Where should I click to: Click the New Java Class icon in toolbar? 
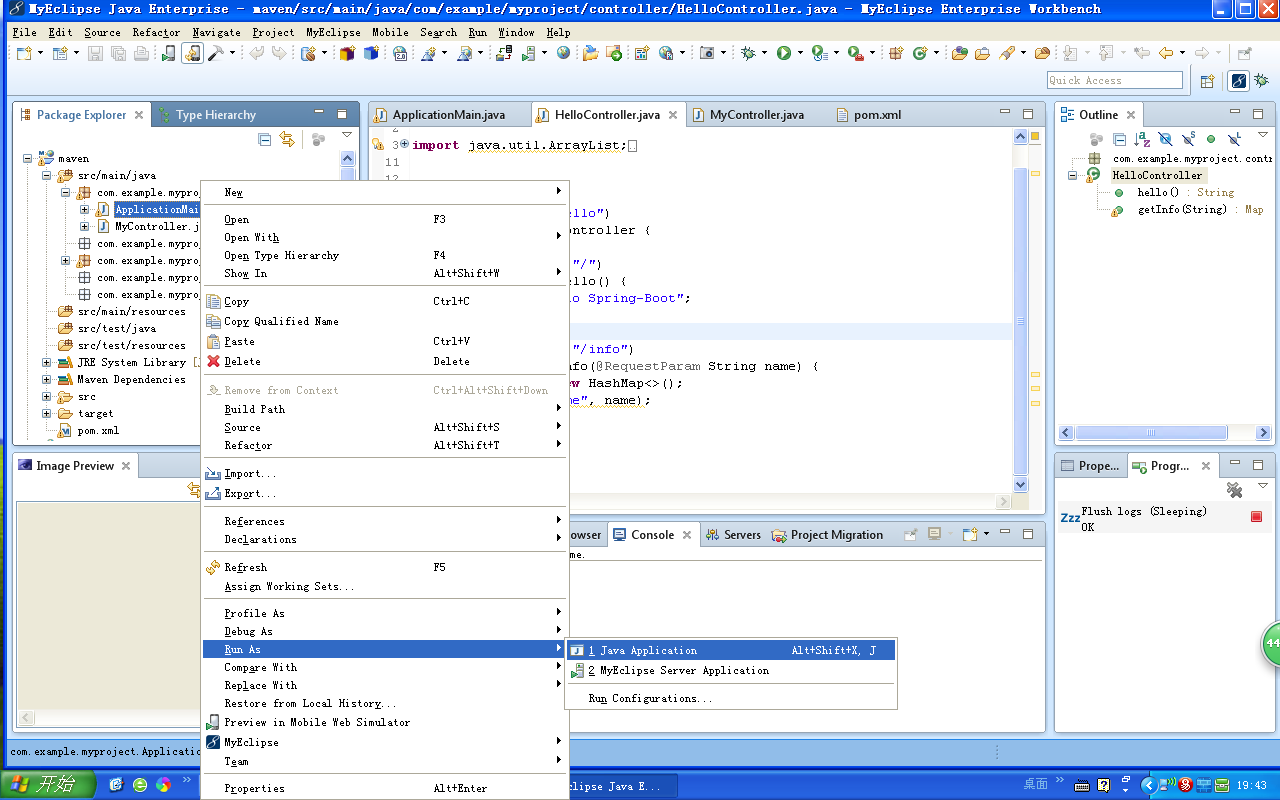(x=918, y=53)
